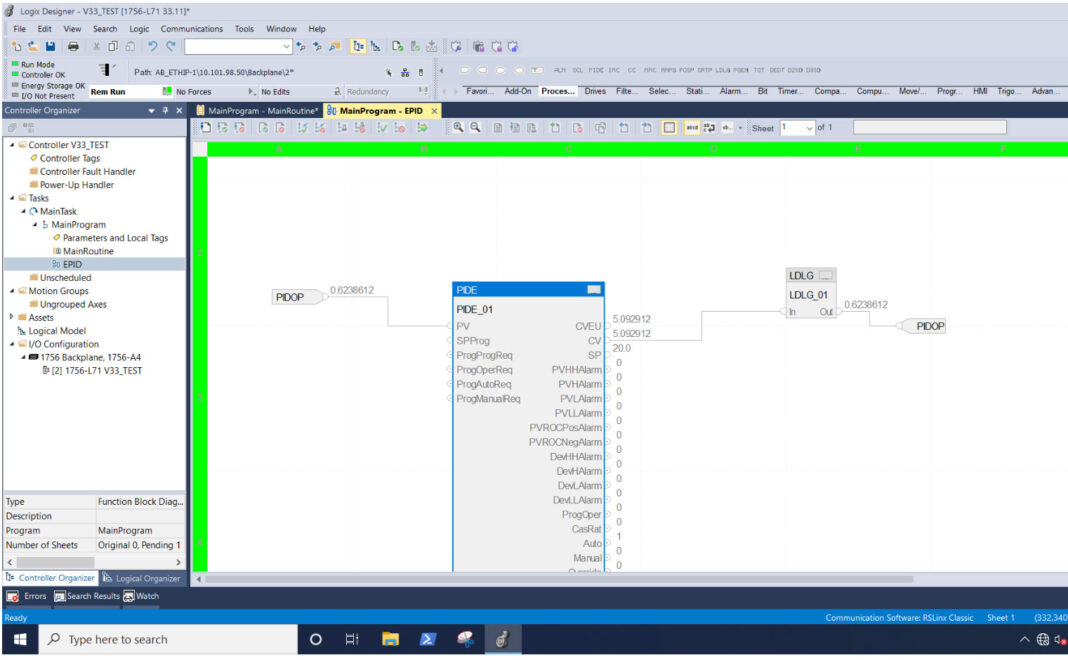Image resolution: width=1068 pixels, height=660 pixels.
Task: Save the project using the Save icon
Action: (51, 46)
